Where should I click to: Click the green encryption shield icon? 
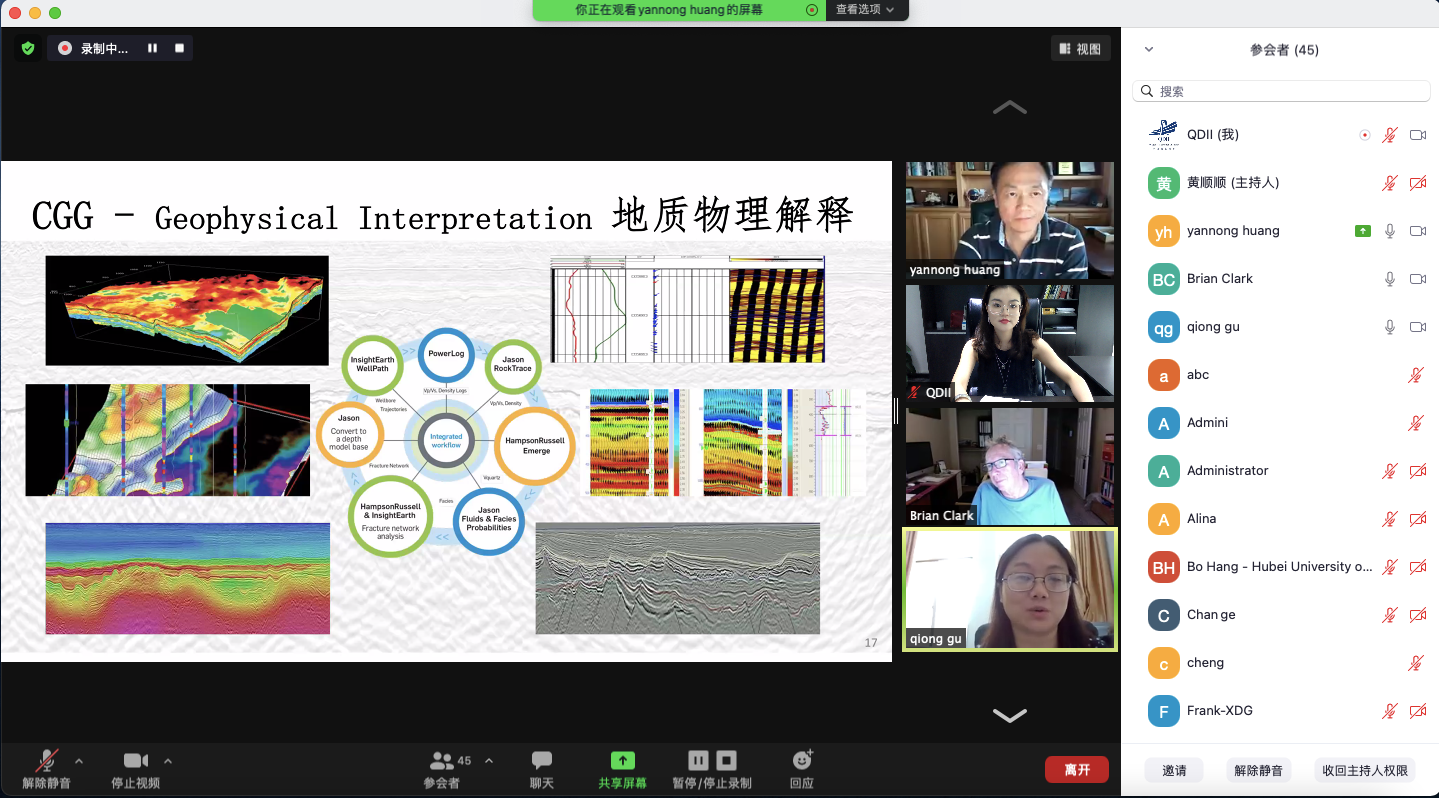[28, 48]
